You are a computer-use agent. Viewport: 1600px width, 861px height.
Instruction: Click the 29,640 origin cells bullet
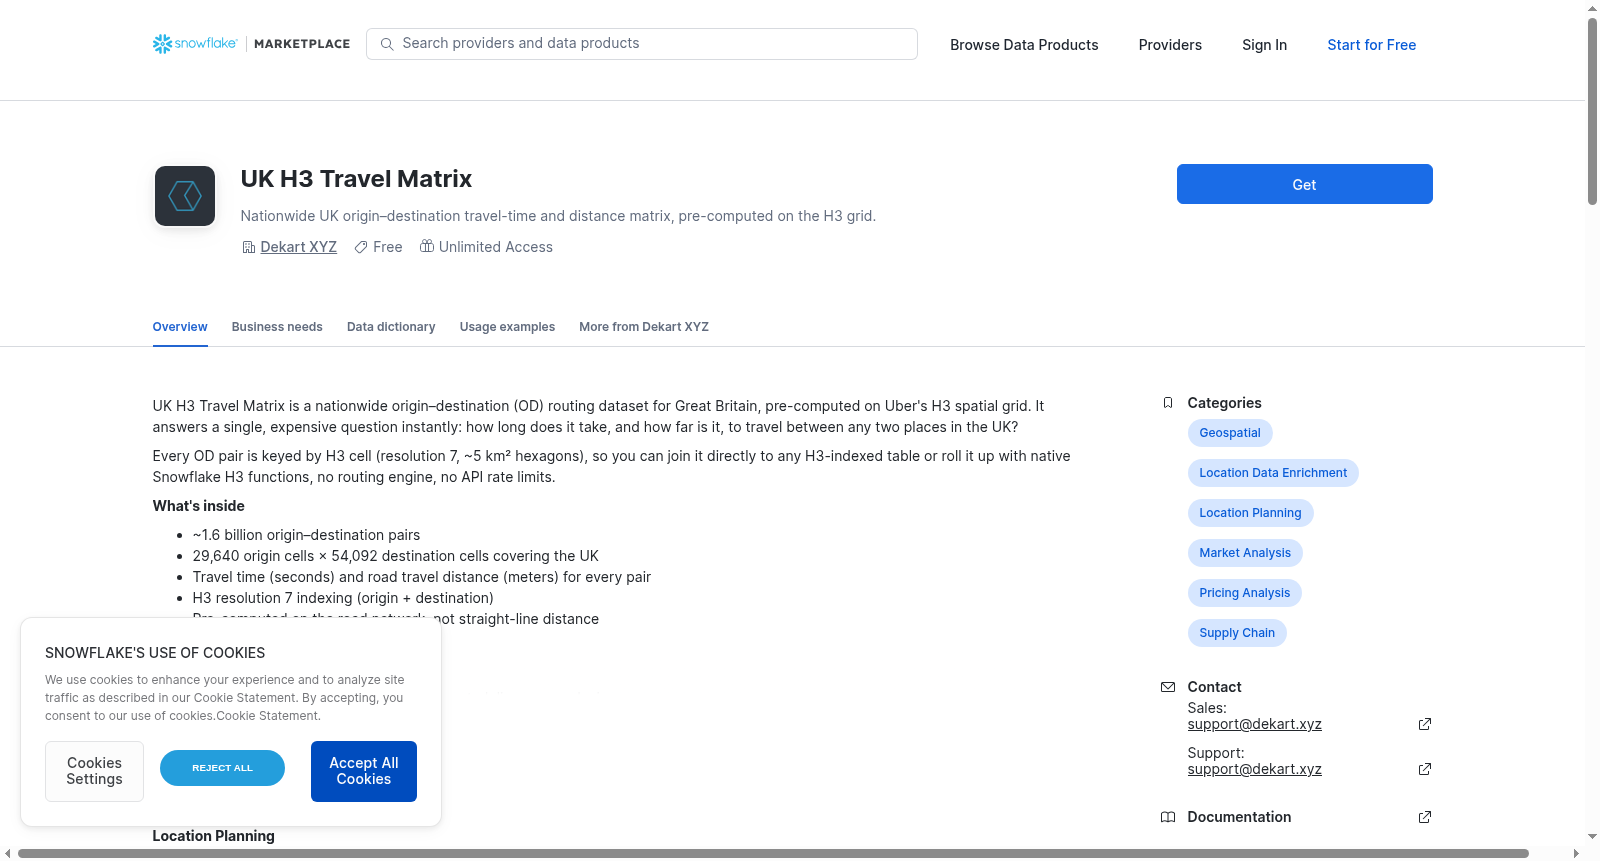(396, 556)
